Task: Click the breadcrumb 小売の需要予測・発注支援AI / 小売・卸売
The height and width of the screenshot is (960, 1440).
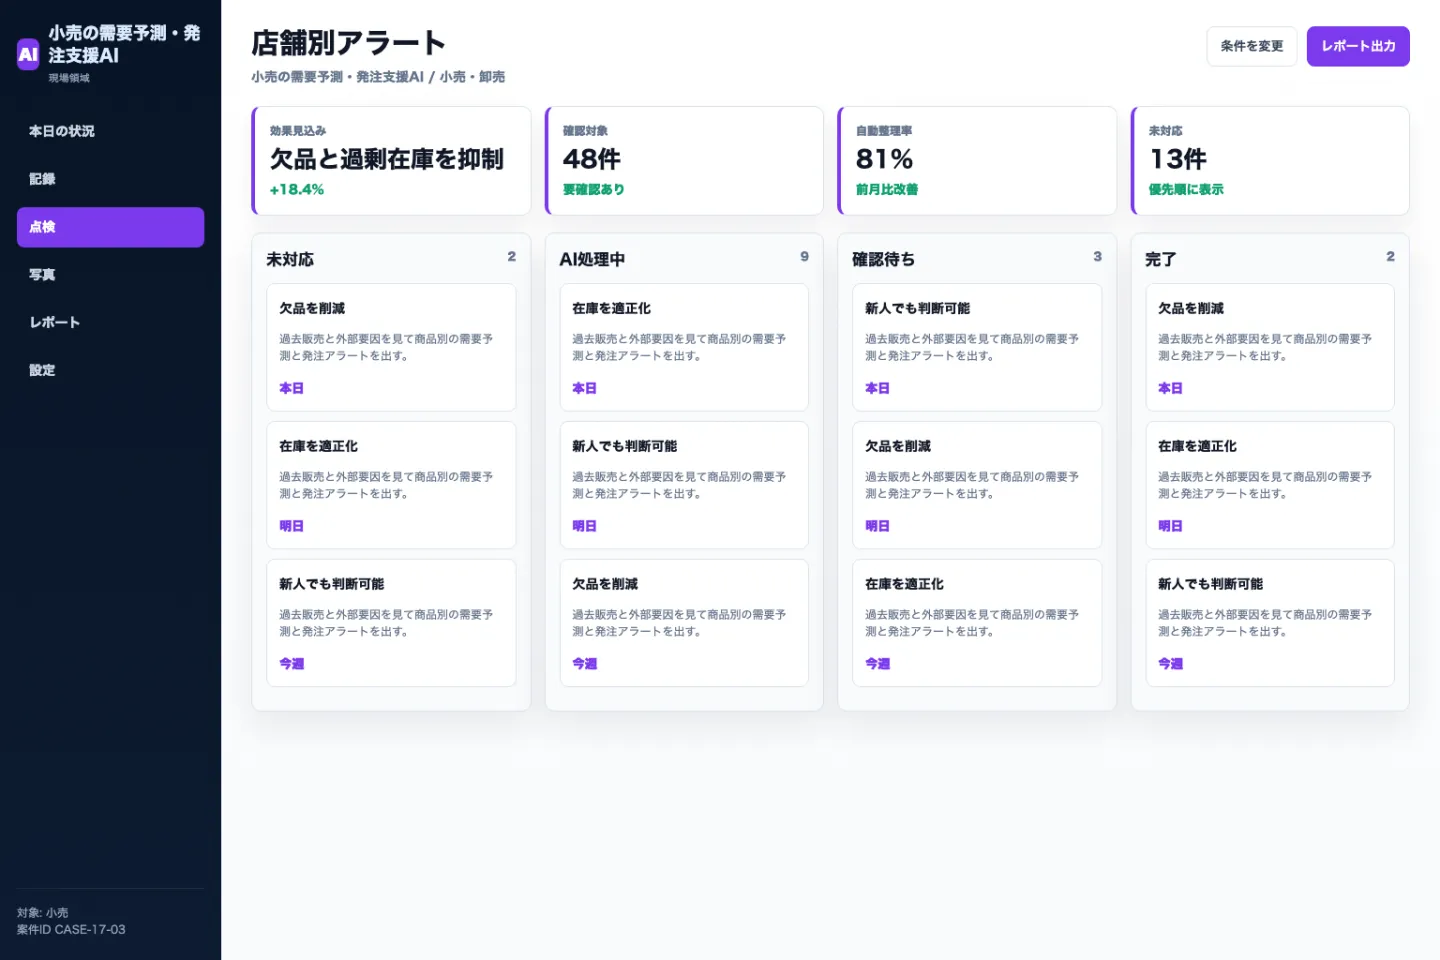Action: pyautogui.click(x=378, y=77)
